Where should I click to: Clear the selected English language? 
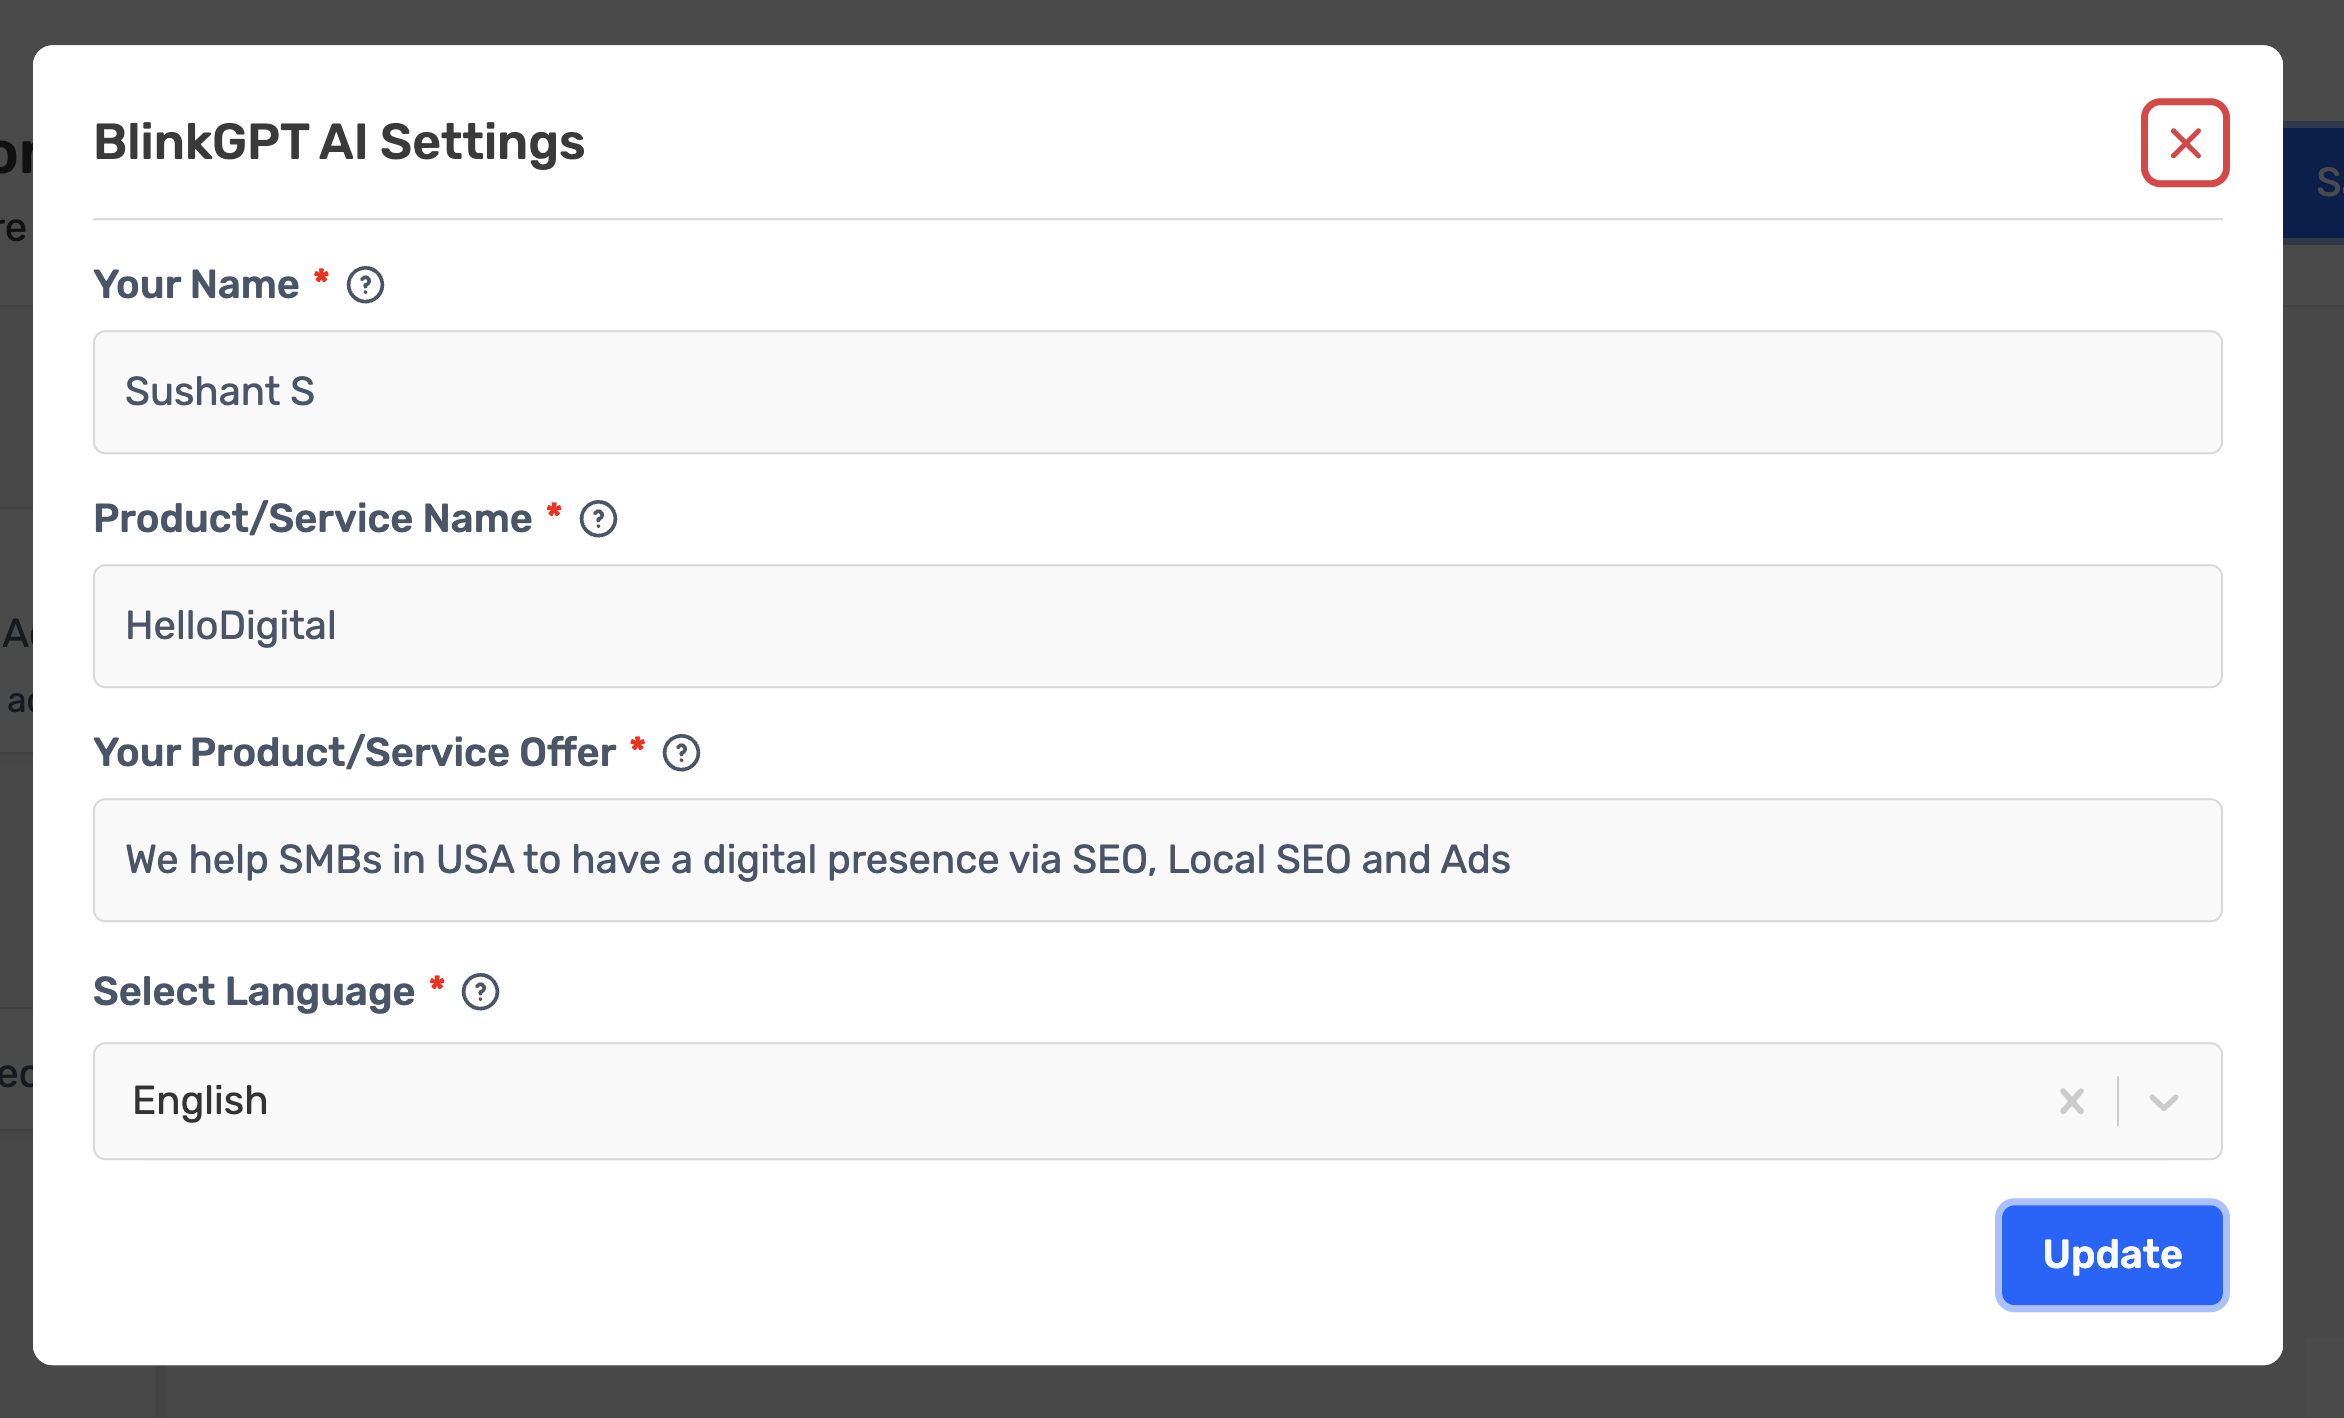[2072, 1101]
